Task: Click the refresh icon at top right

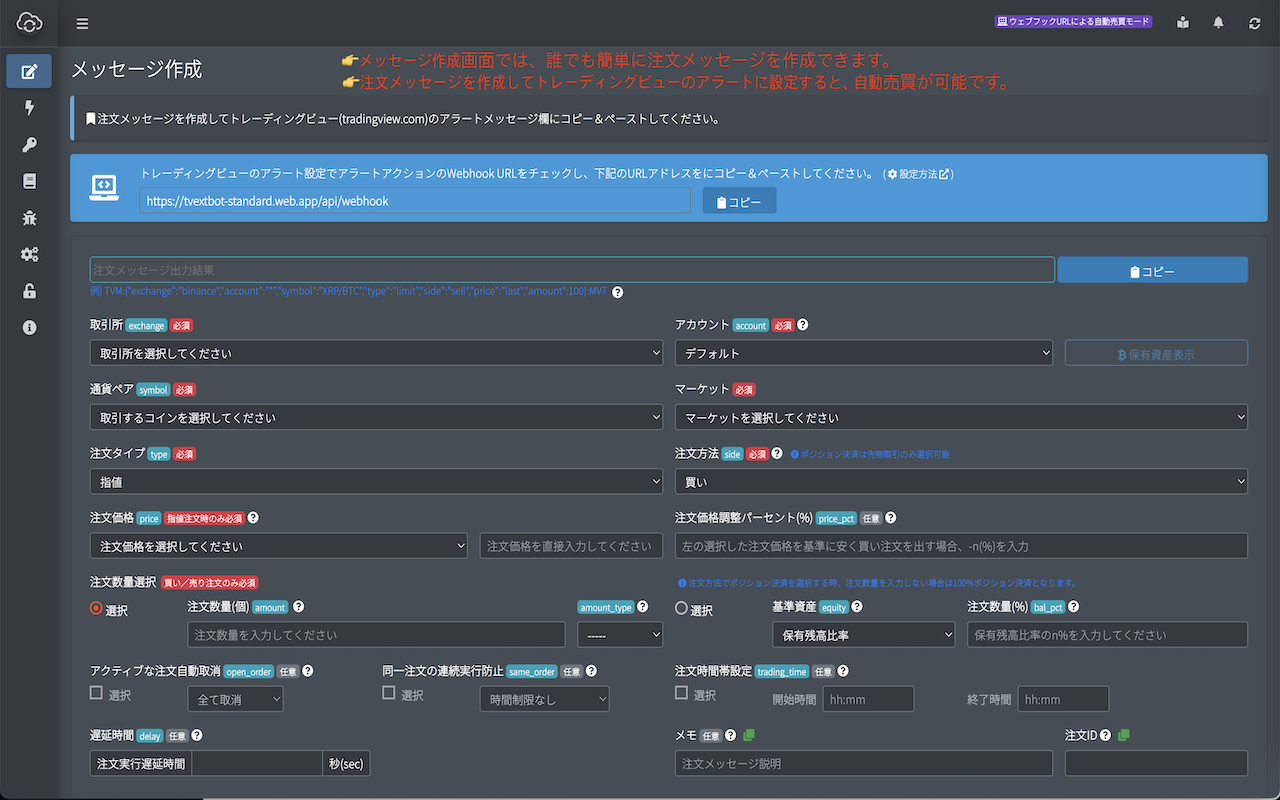Action: click(1254, 21)
